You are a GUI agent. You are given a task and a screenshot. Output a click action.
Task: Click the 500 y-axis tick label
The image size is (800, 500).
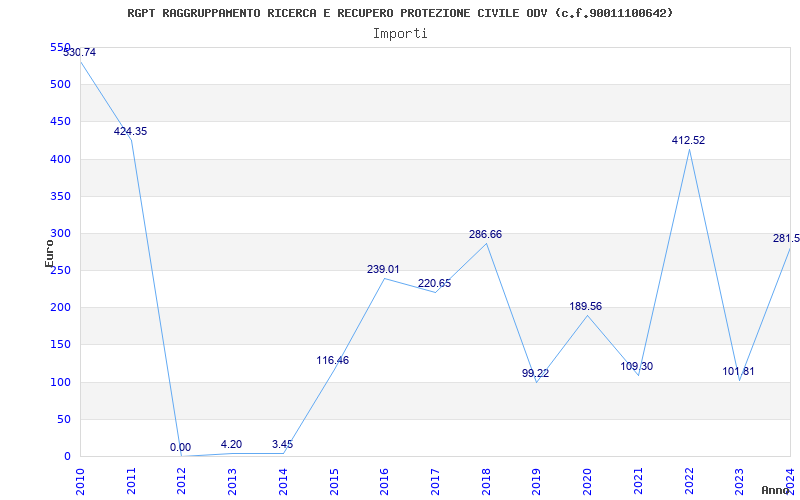tap(60, 84)
